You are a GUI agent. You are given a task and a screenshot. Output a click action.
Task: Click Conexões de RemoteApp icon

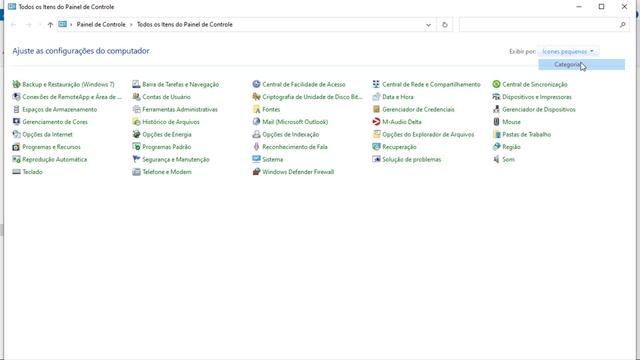click(x=16, y=97)
